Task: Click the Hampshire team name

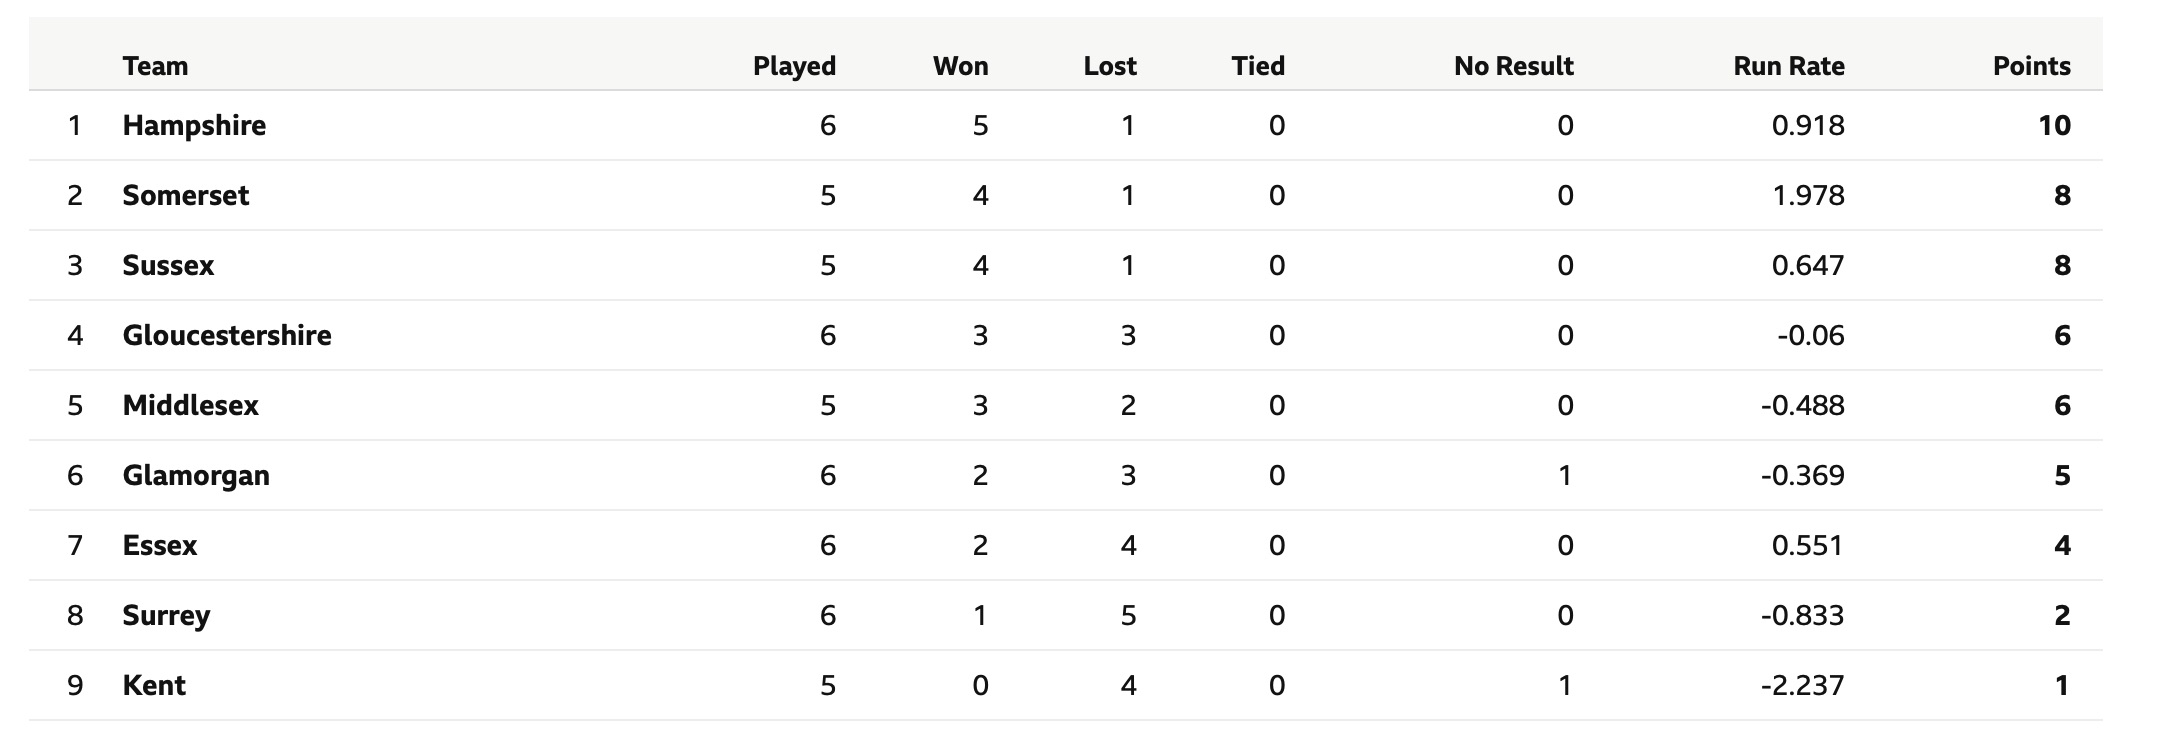Action: point(194,126)
